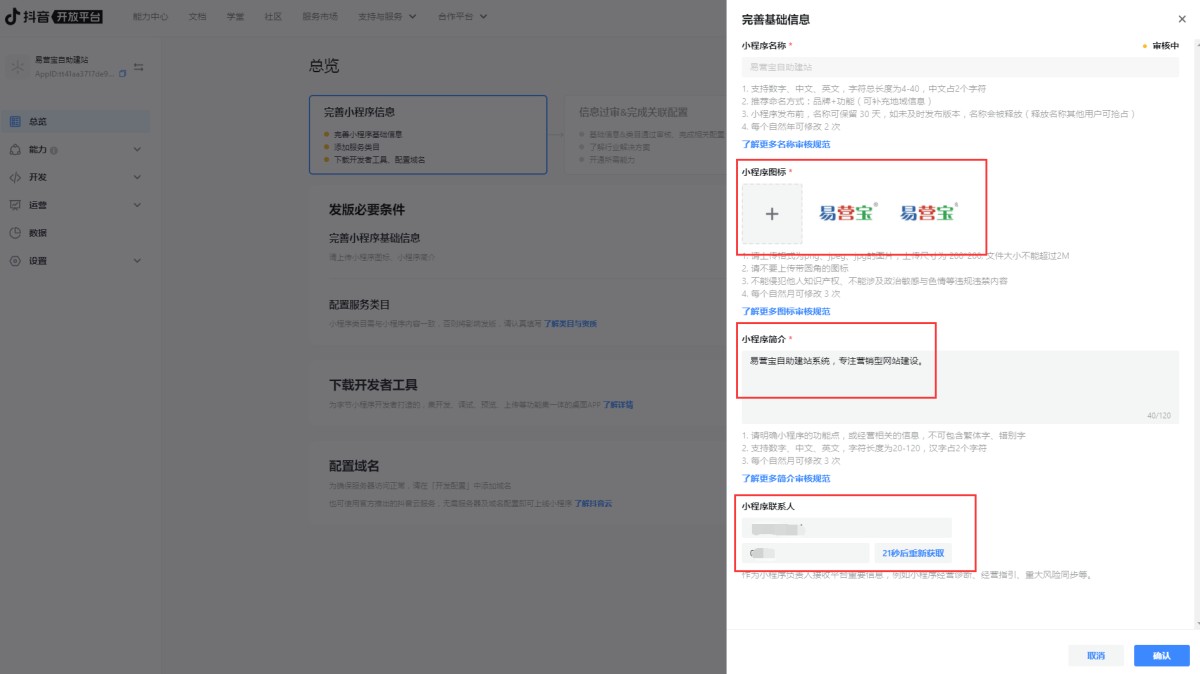Click the switch-app arrows icon beside AppID

pyautogui.click(x=139, y=67)
